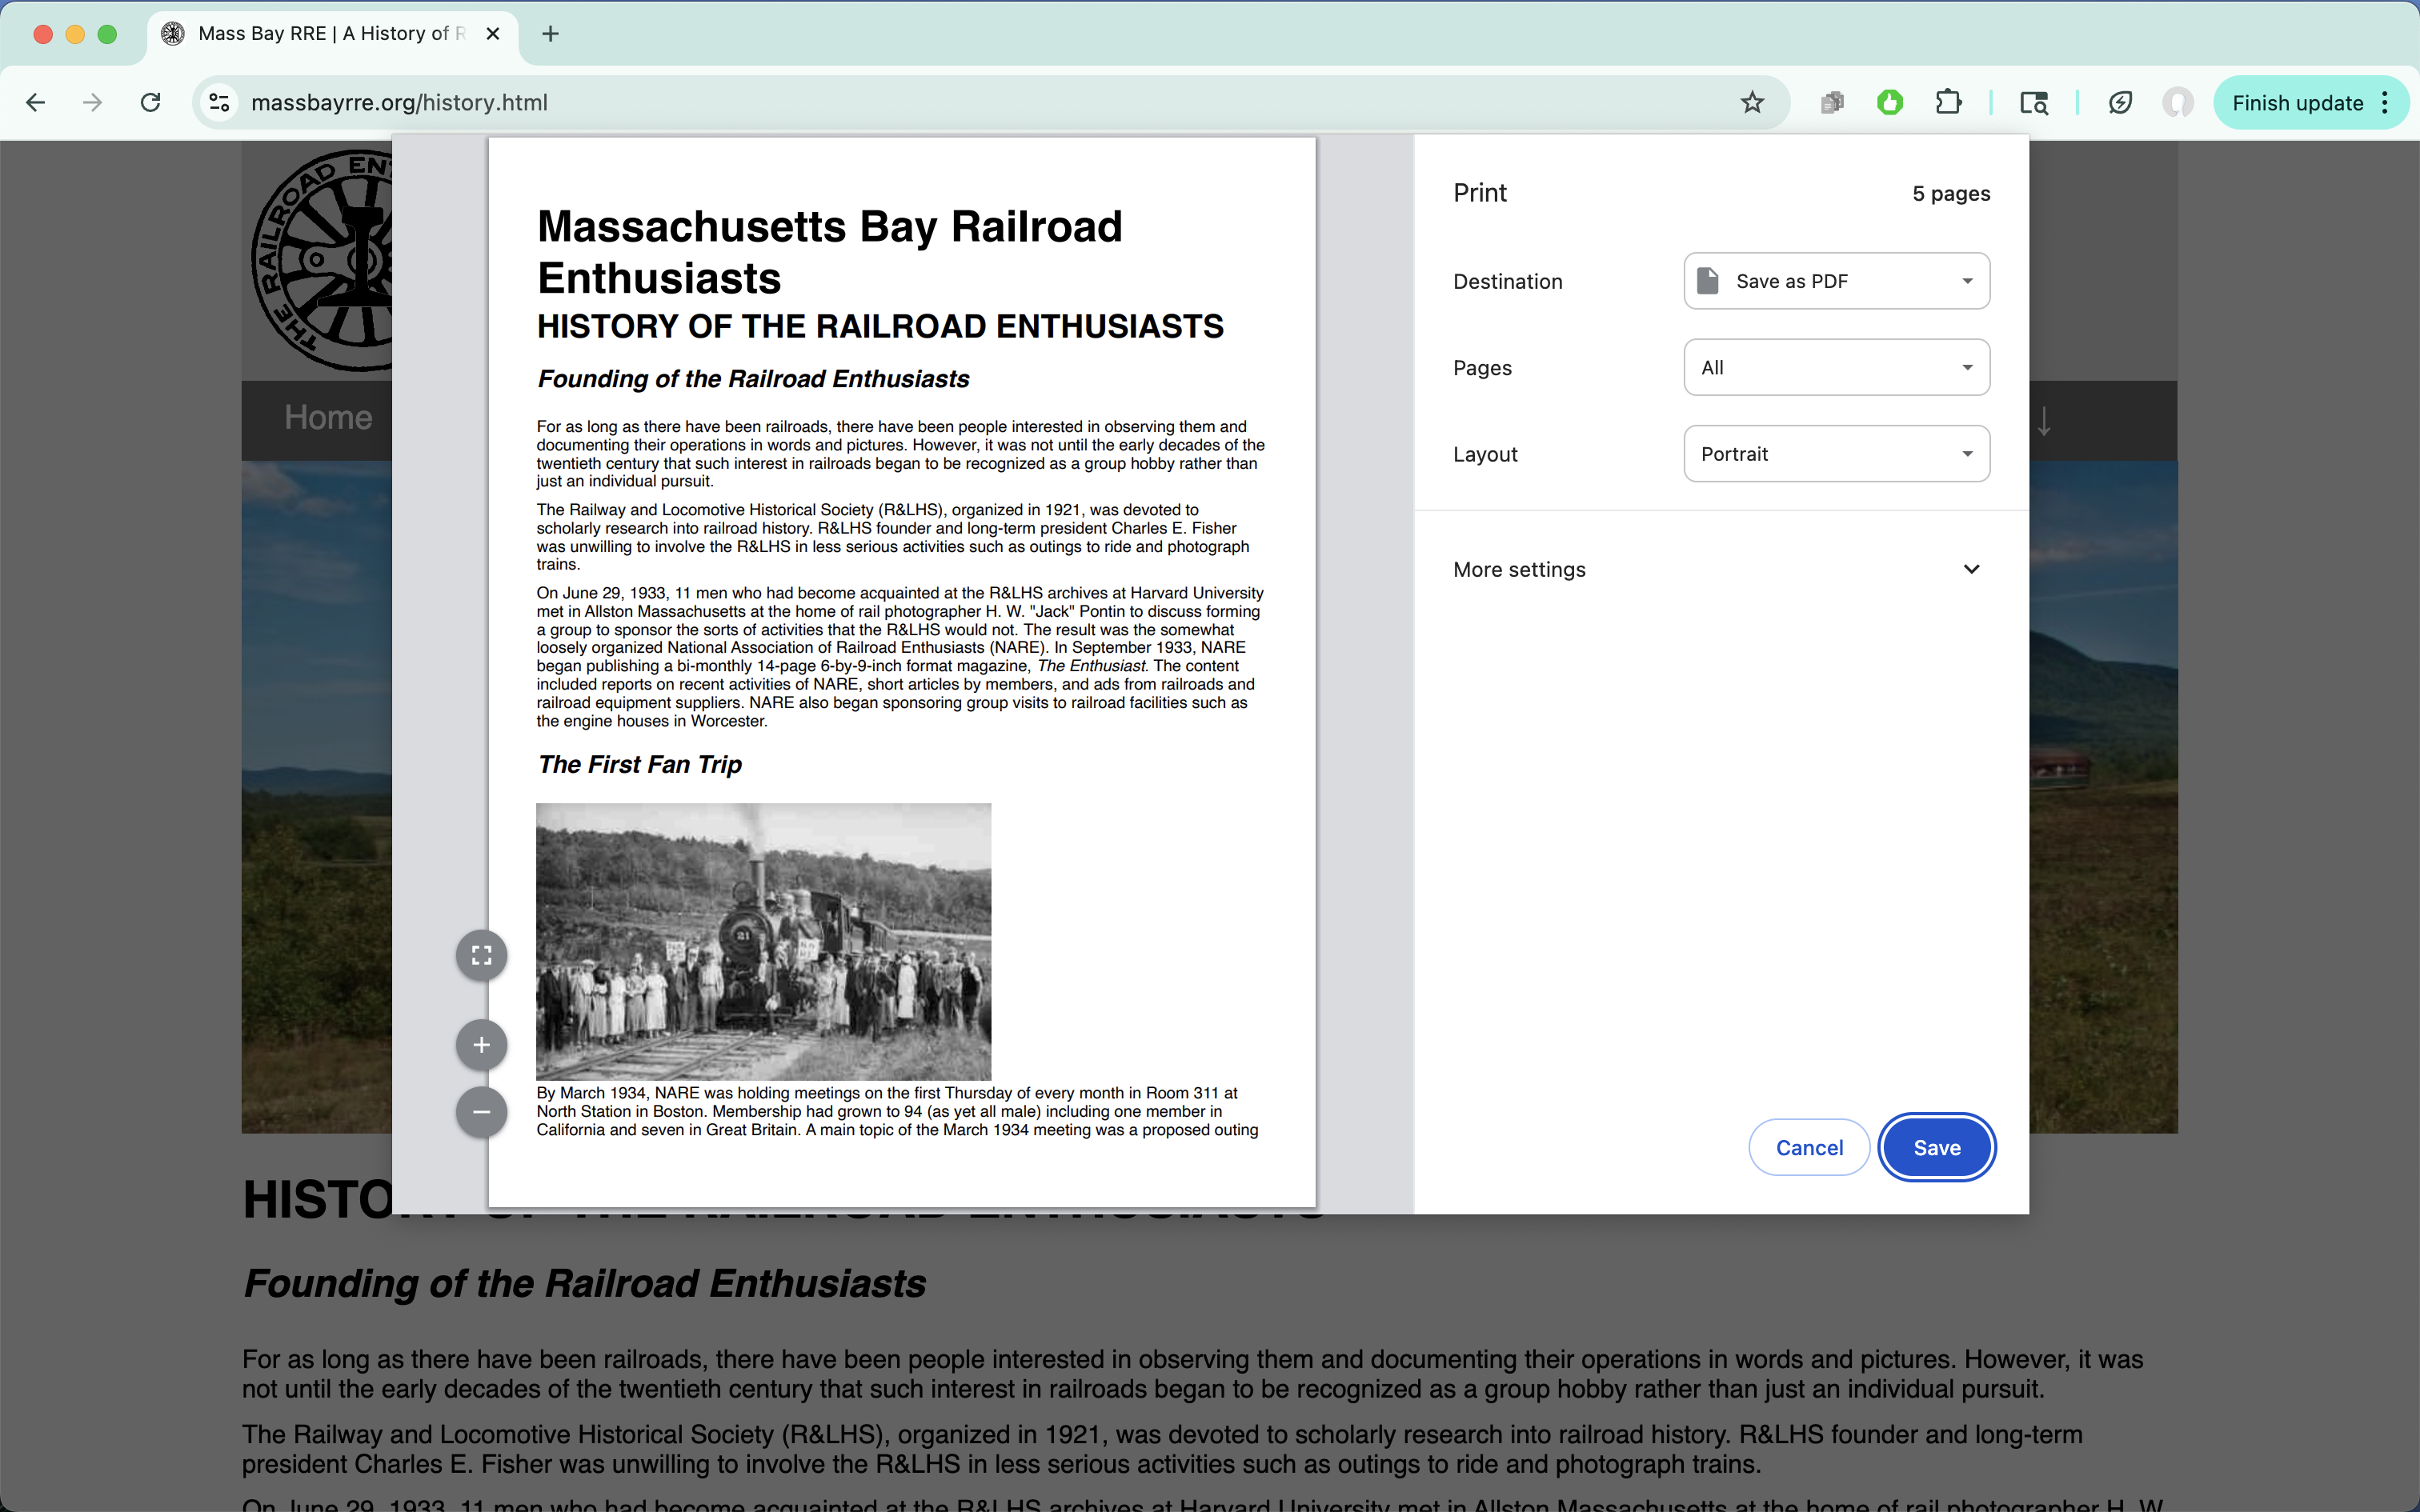Cancel the print dialog
The width and height of the screenshot is (2420, 1512).
coord(1809,1147)
